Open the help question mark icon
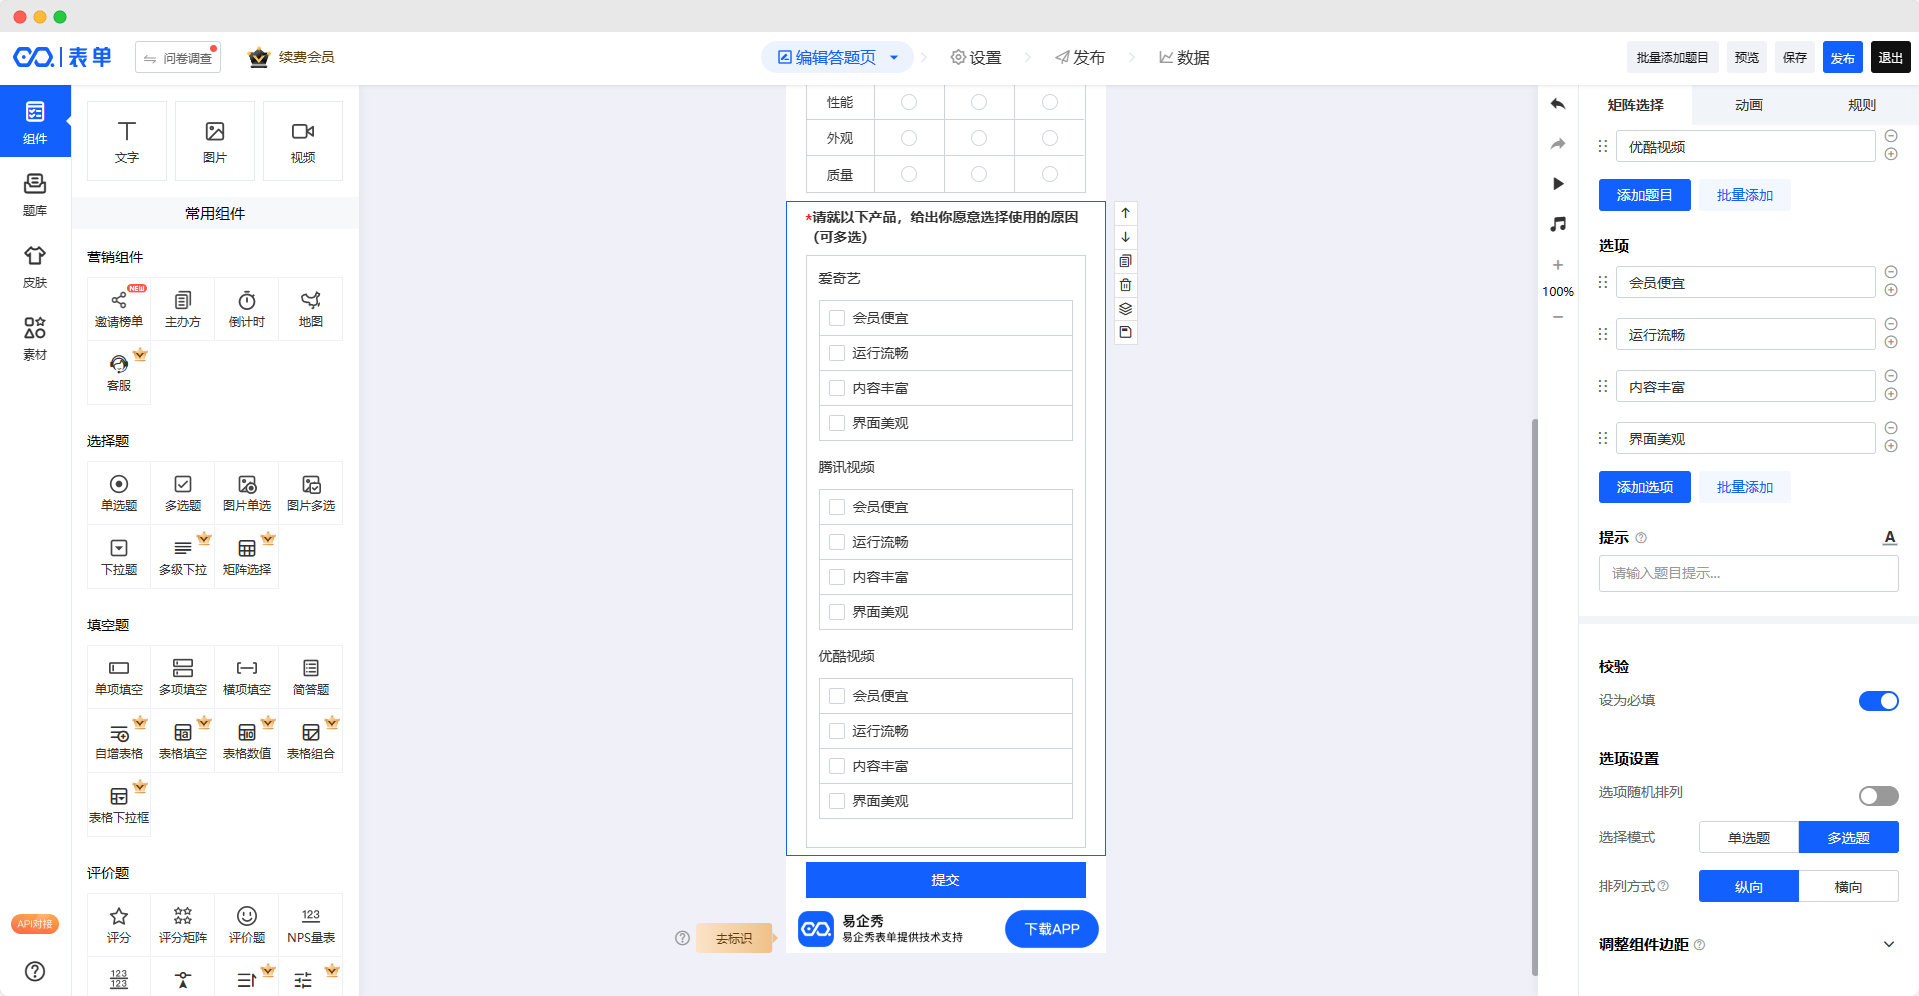1919x996 pixels. click(35, 971)
